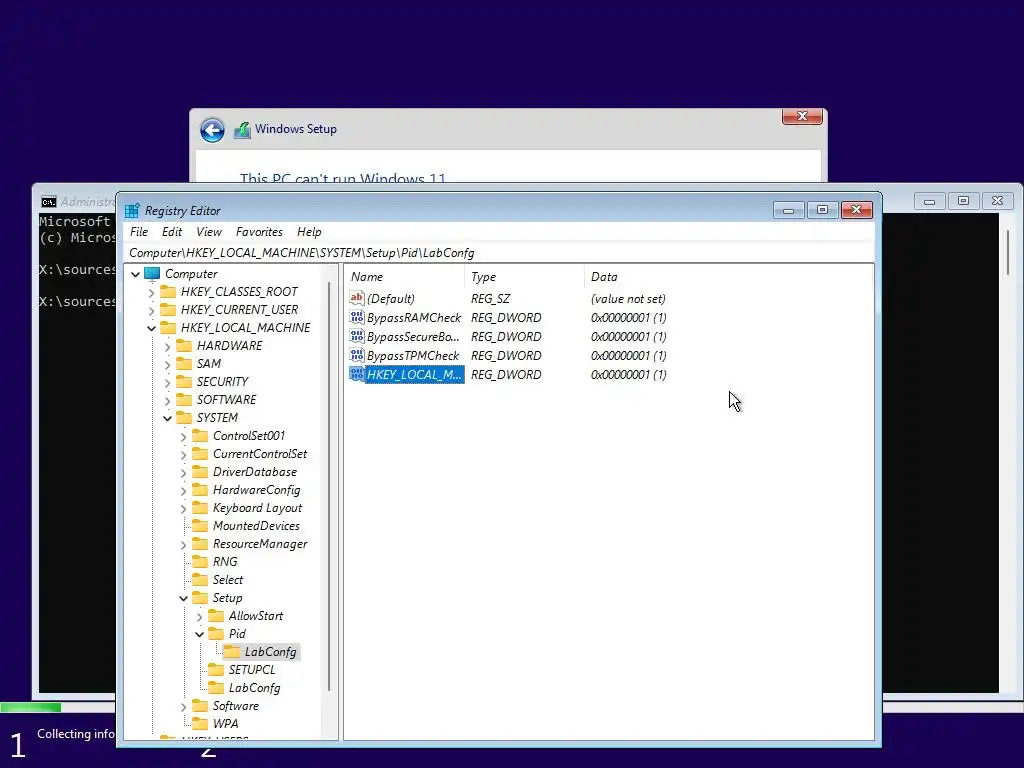Click the Command Prompt window icon
Screen dimensions: 1024x768
(49, 202)
